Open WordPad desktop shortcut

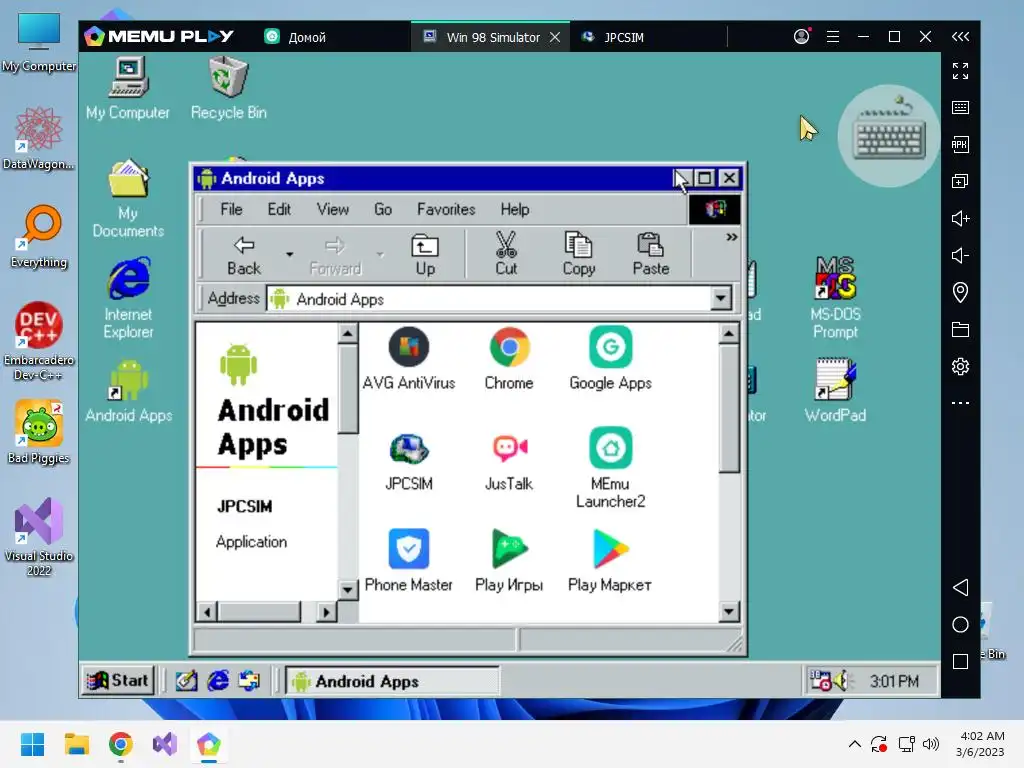(x=835, y=391)
